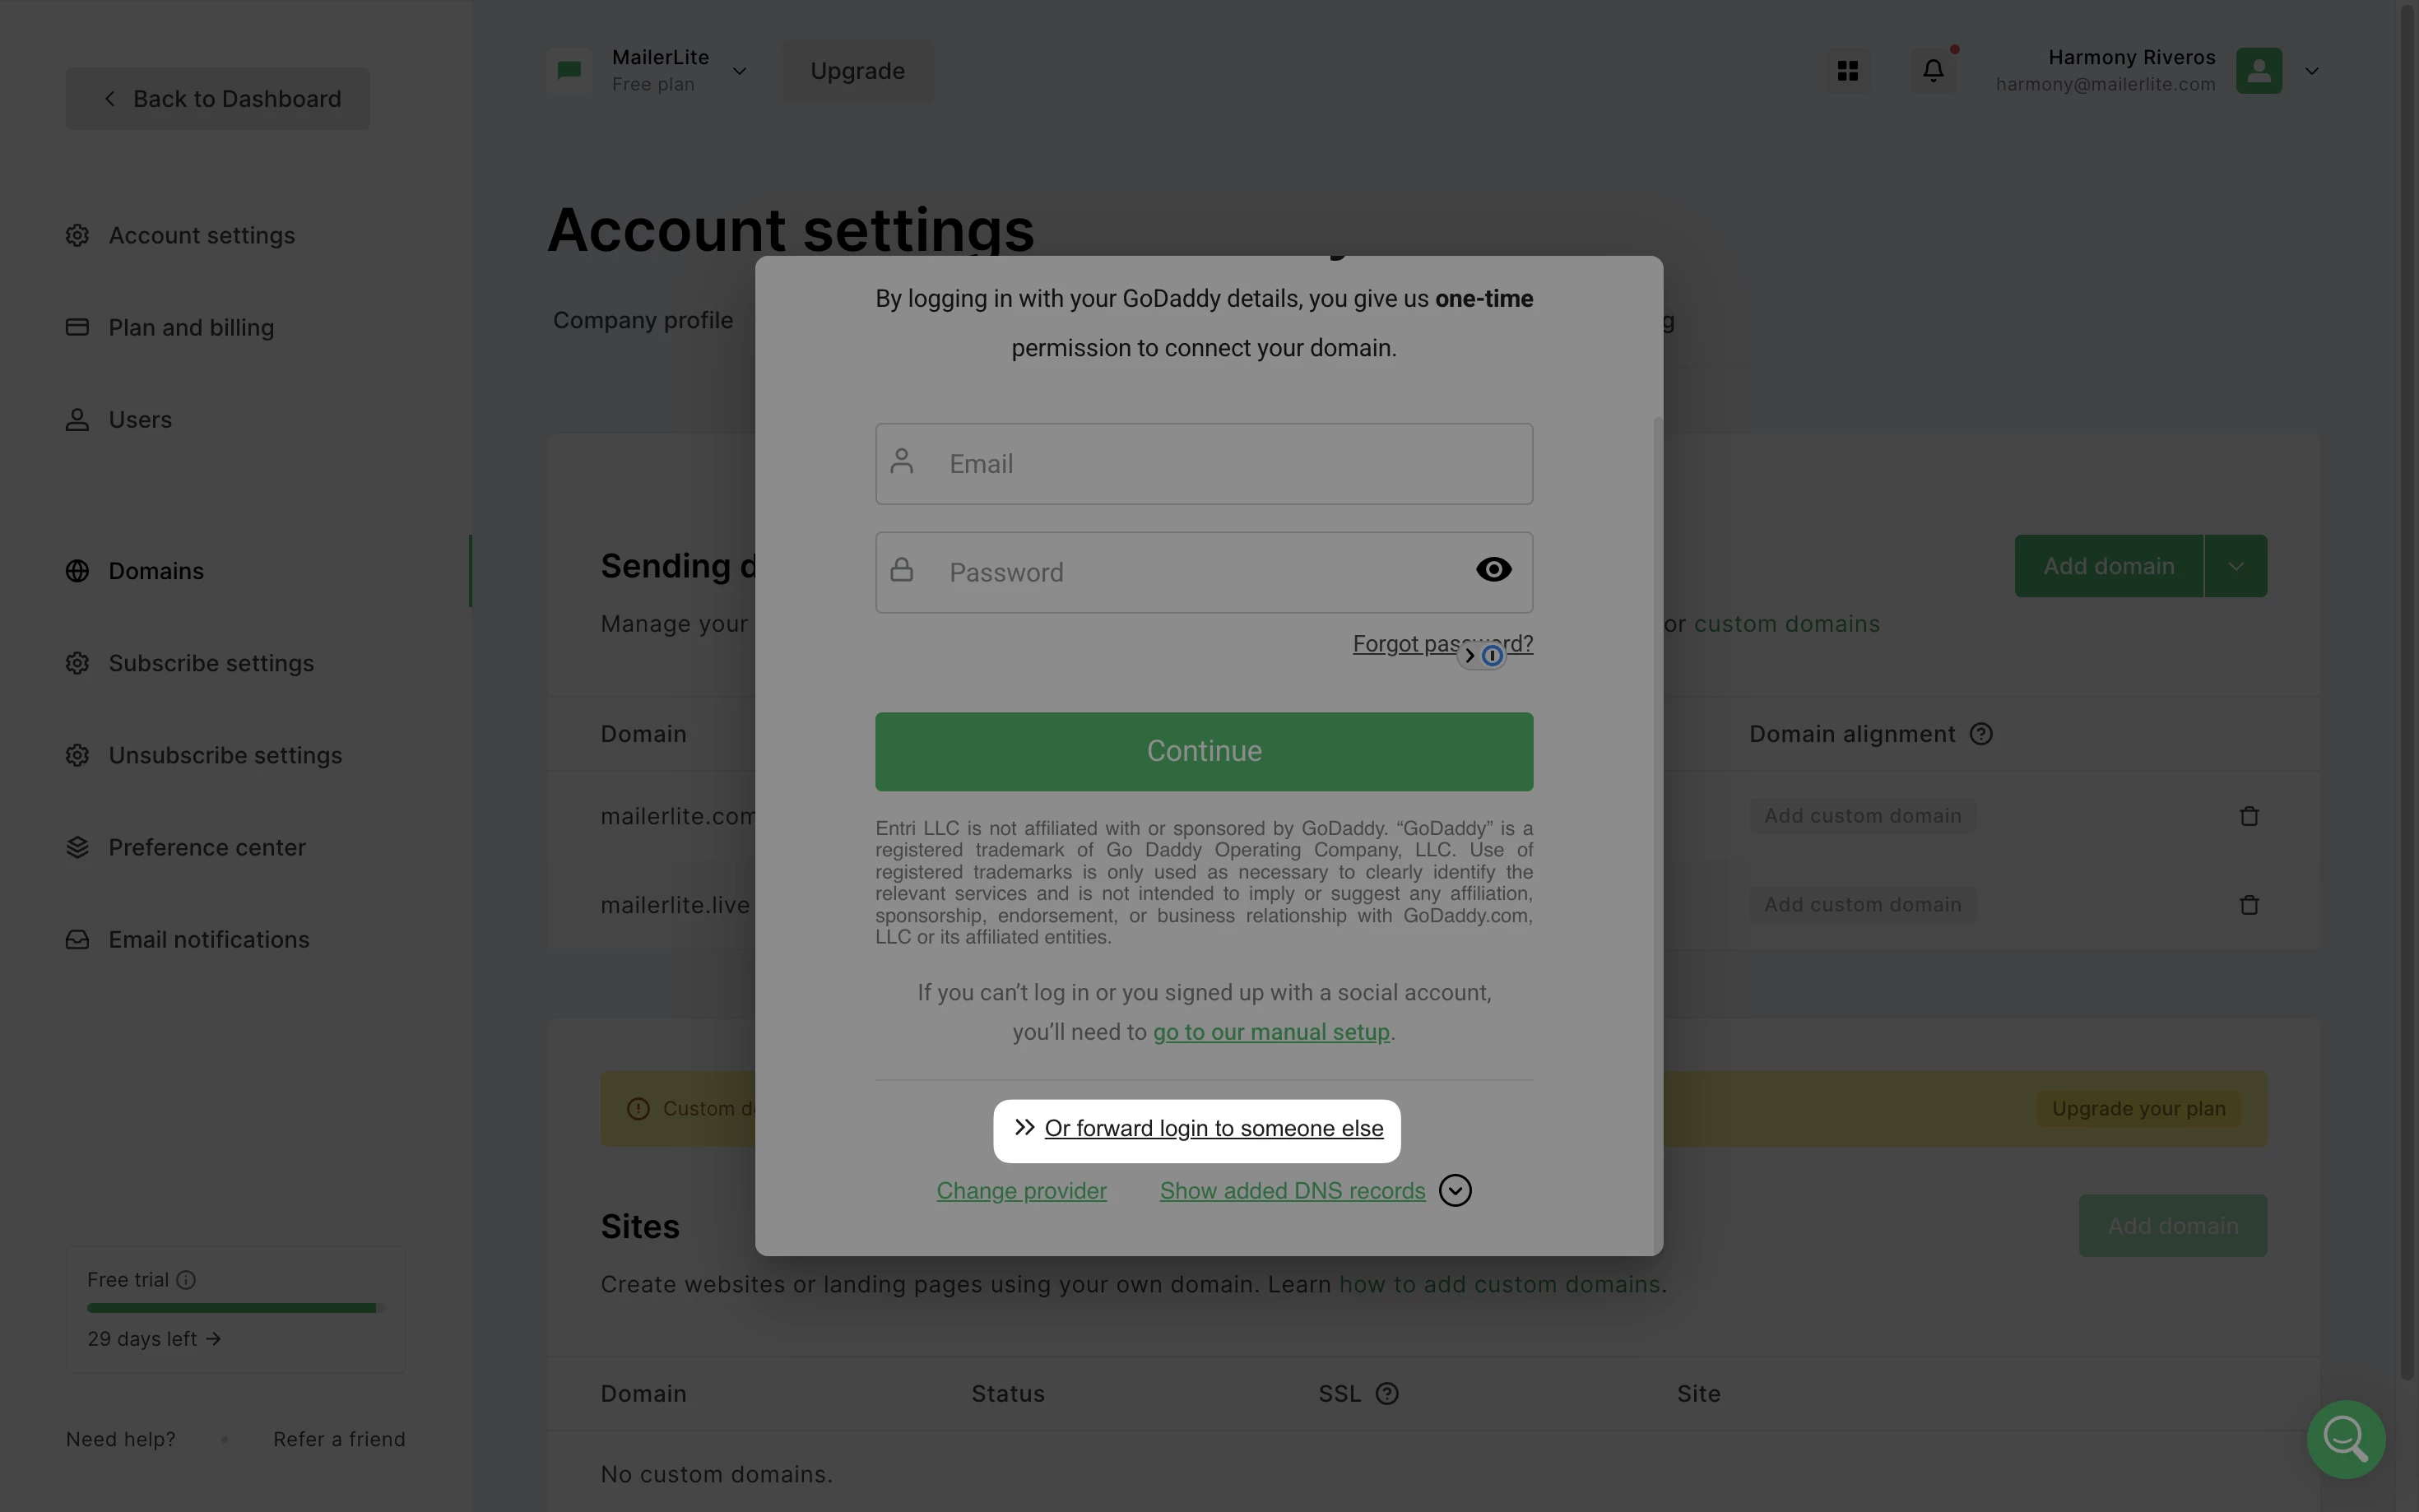Delete the mailerlite.live domain row
The width and height of the screenshot is (2419, 1512).
[x=2248, y=905]
